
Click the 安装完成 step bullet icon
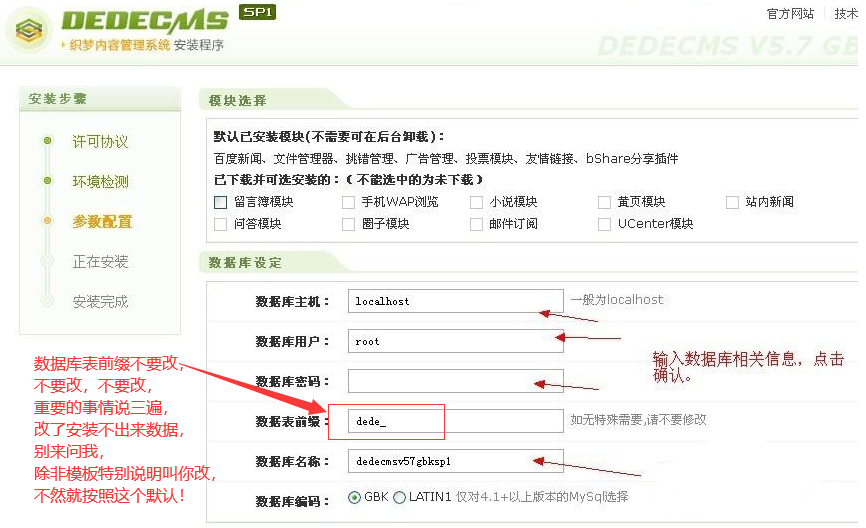(x=47, y=301)
